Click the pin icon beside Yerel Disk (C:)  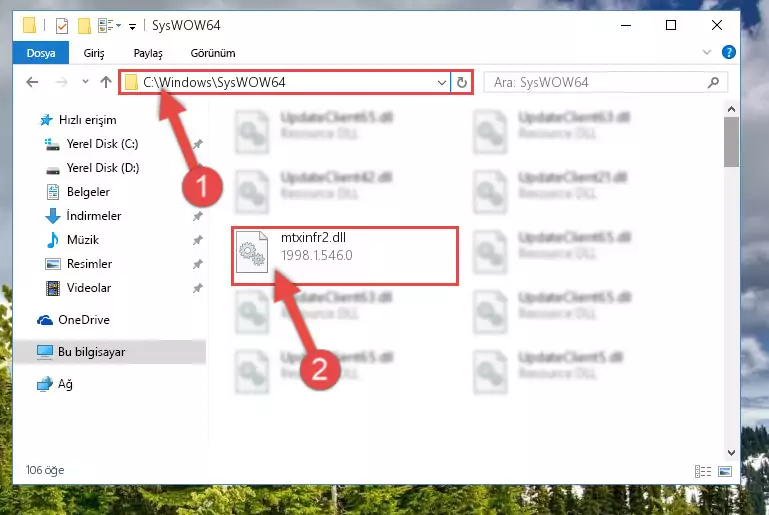click(198, 144)
